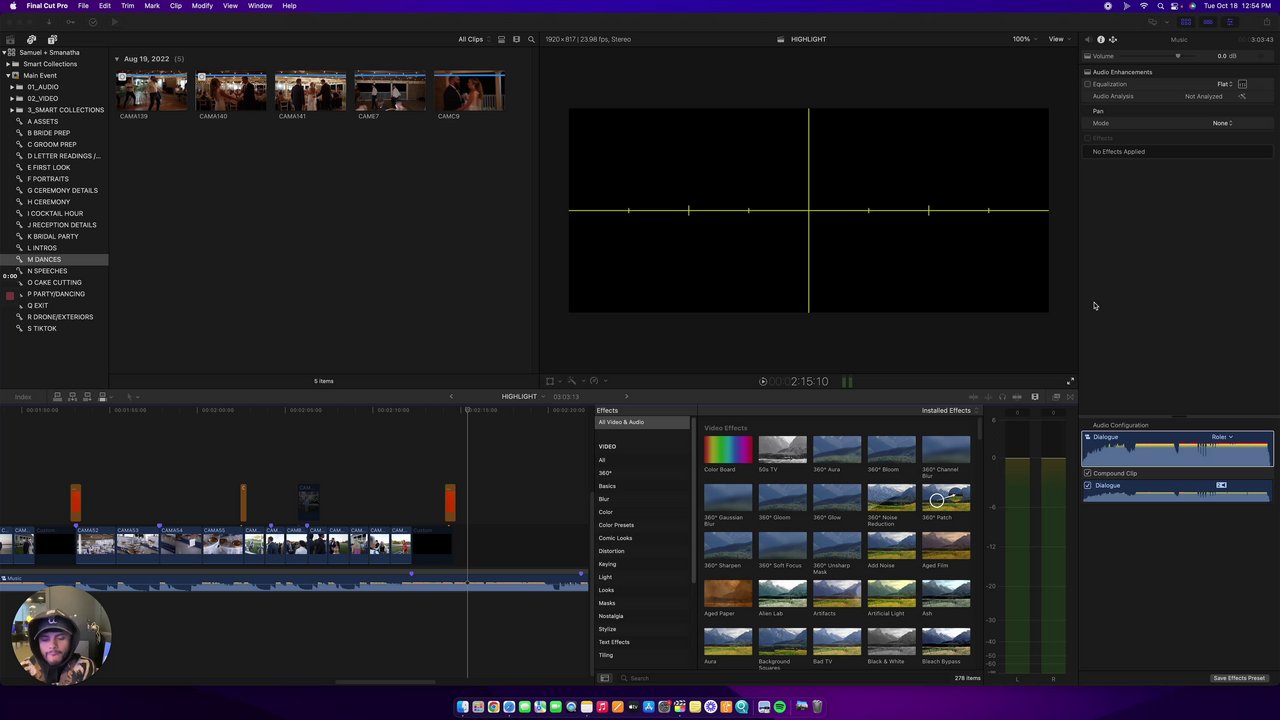This screenshot has height=720, width=1280.
Task: Open the Photos and Audio sidebar
Action: [x=31, y=39]
